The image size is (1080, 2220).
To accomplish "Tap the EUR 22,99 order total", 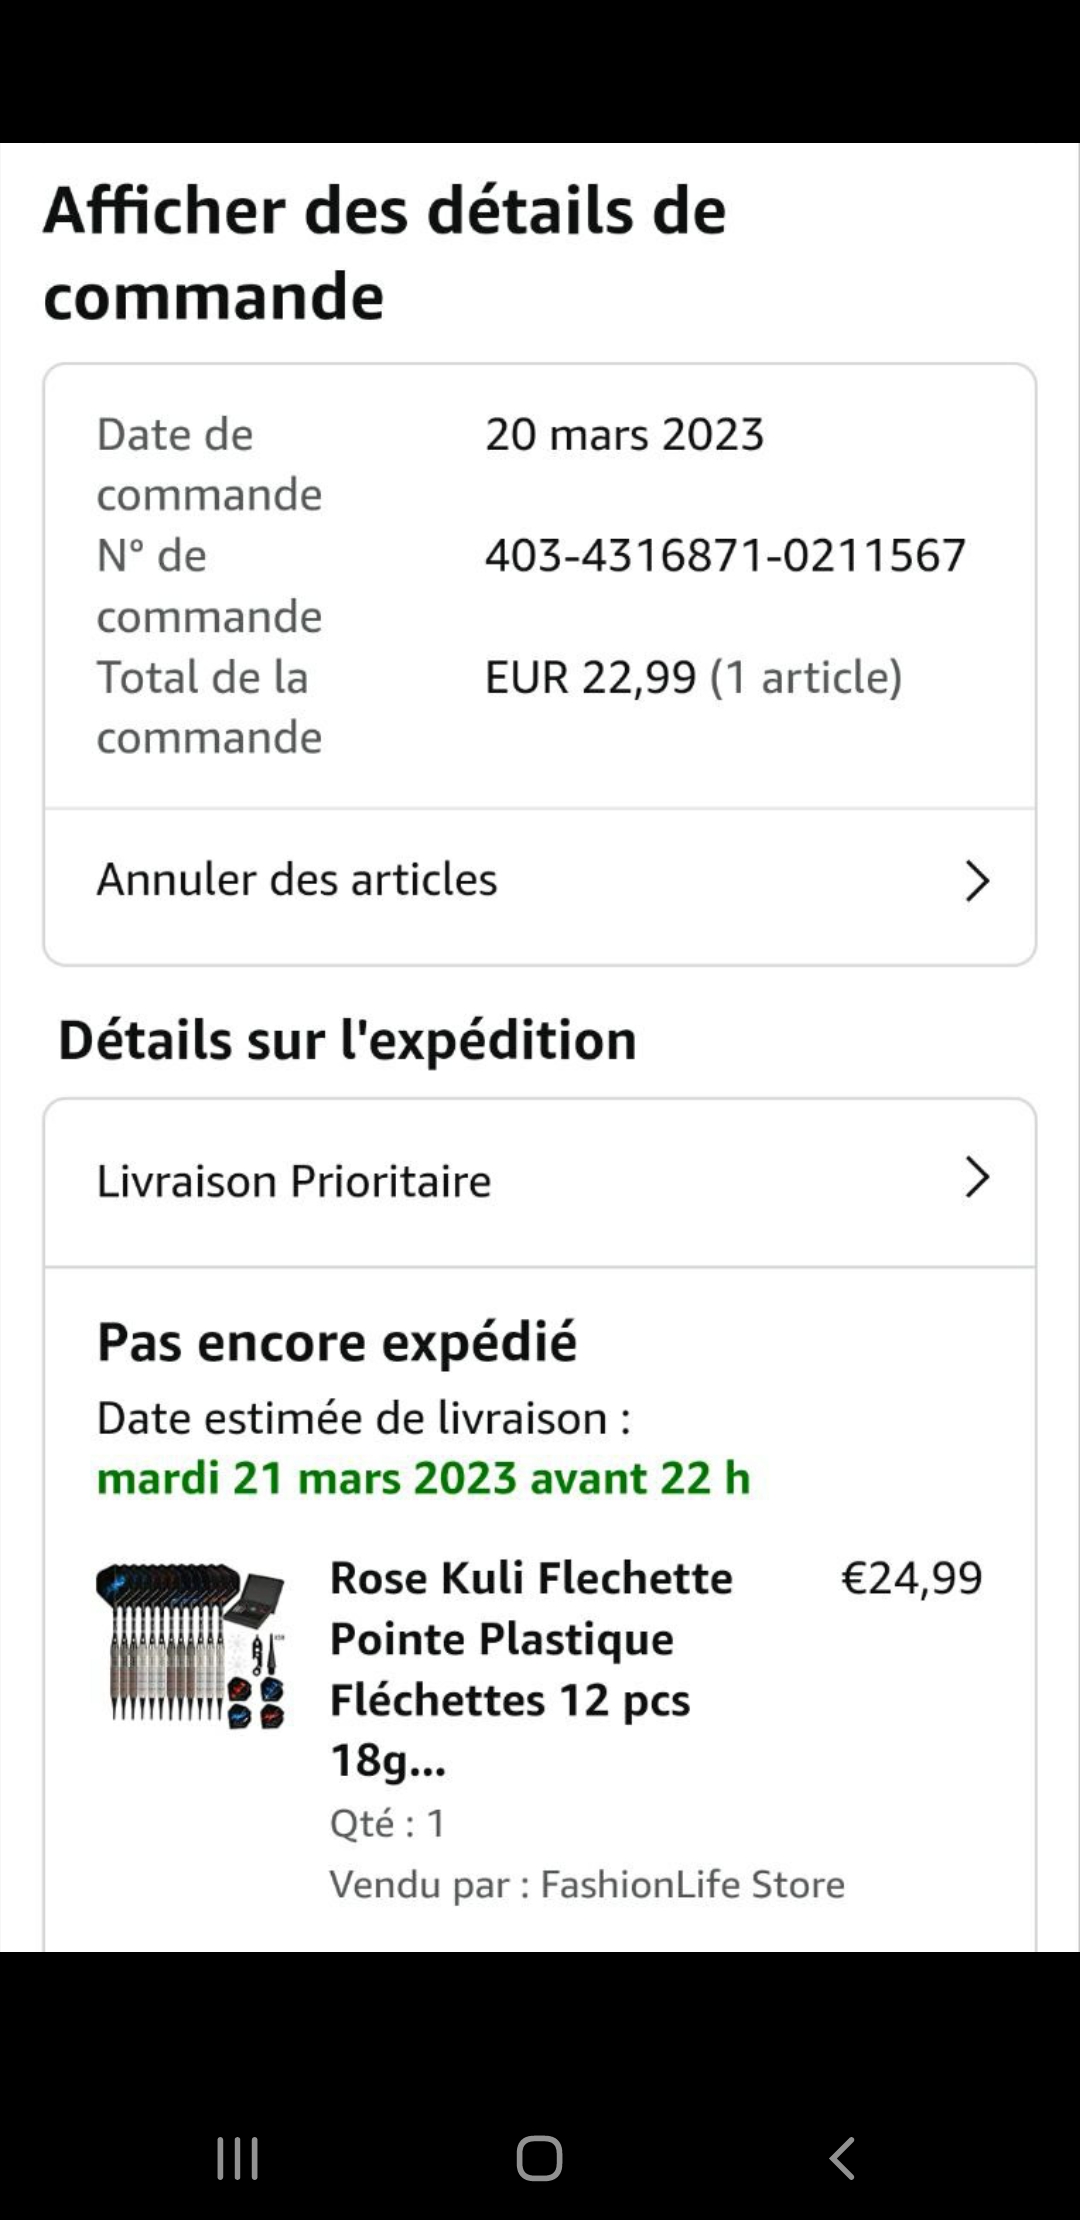I will [590, 677].
